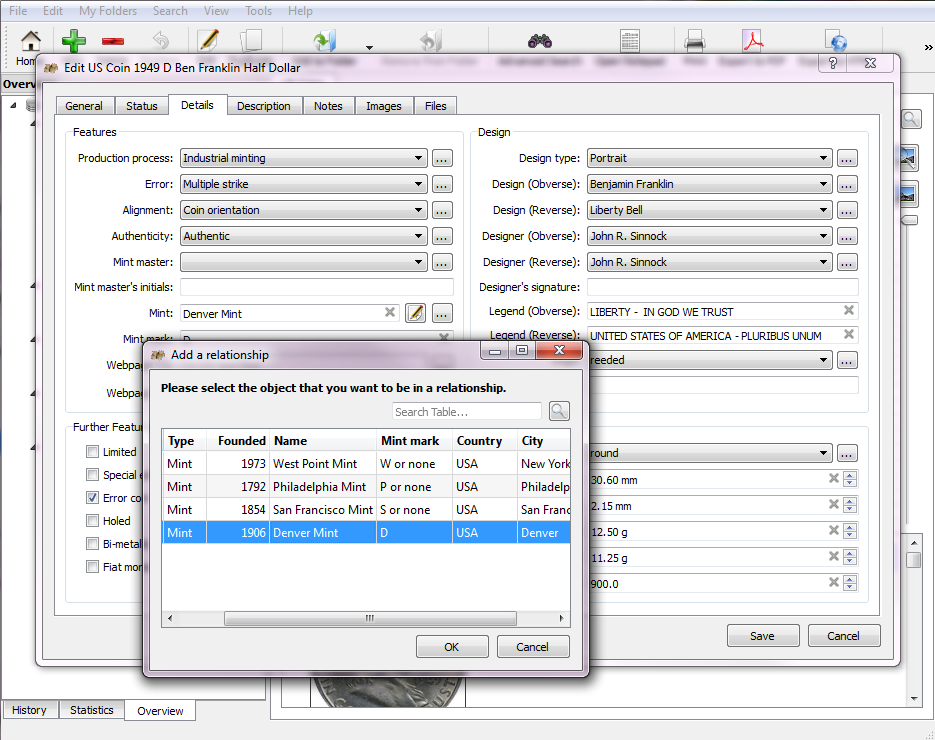This screenshot has height=740, width=935.
Task: Click the search magnifier in relationship dialog
Action: click(559, 411)
